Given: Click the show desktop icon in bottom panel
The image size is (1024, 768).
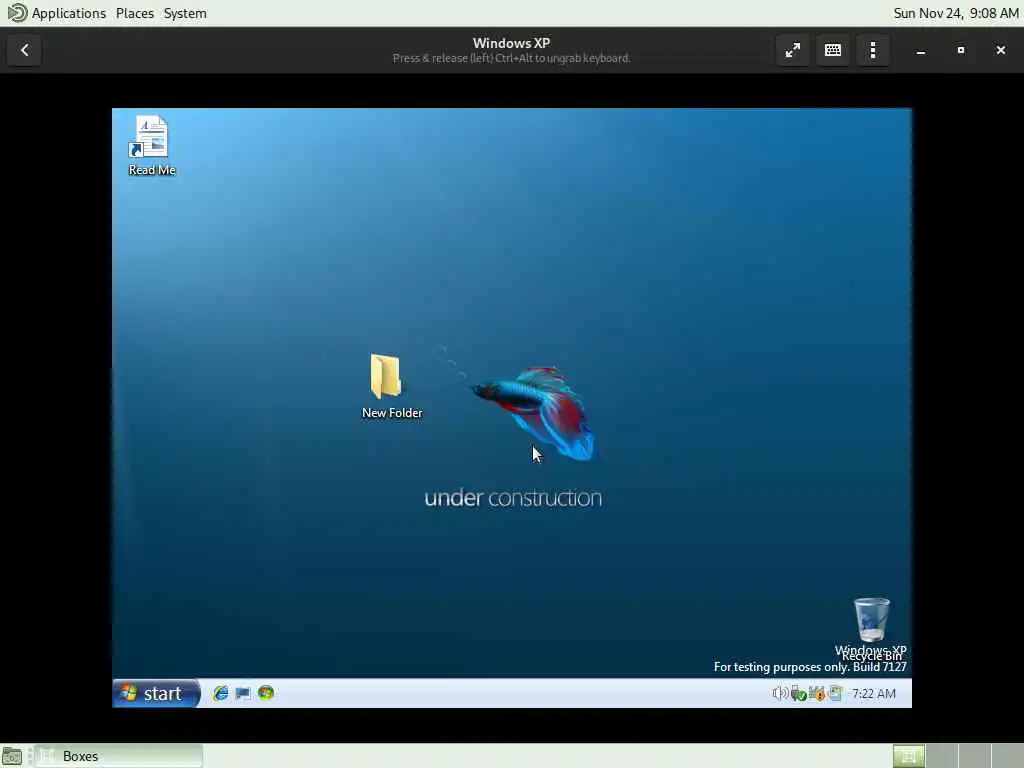Looking at the screenshot, I should (x=12, y=756).
